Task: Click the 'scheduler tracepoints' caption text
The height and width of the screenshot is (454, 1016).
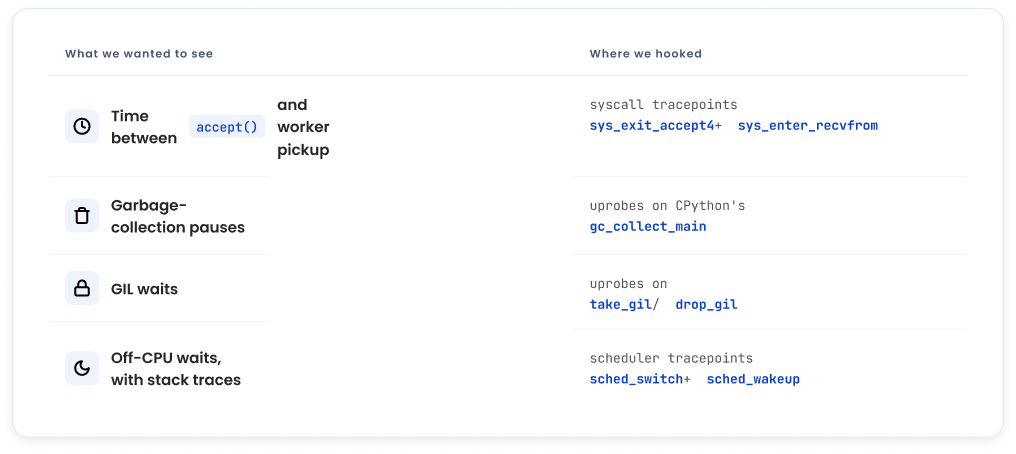Action: tap(671, 358)
